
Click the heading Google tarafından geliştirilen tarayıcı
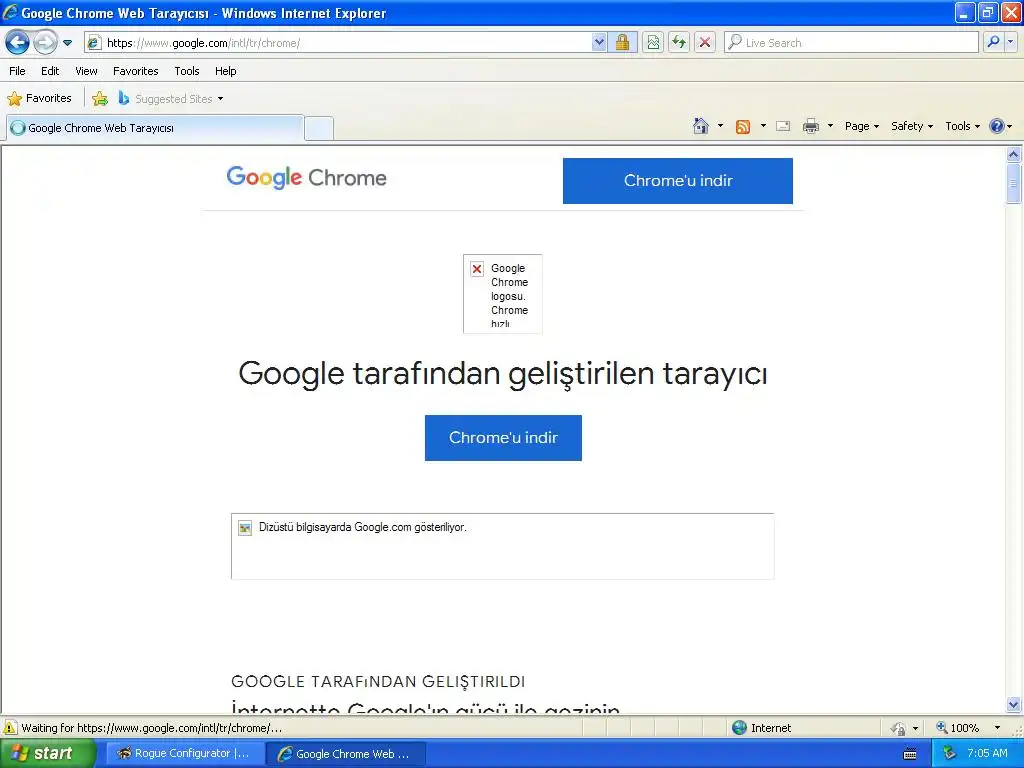click(x=503, y=374)
